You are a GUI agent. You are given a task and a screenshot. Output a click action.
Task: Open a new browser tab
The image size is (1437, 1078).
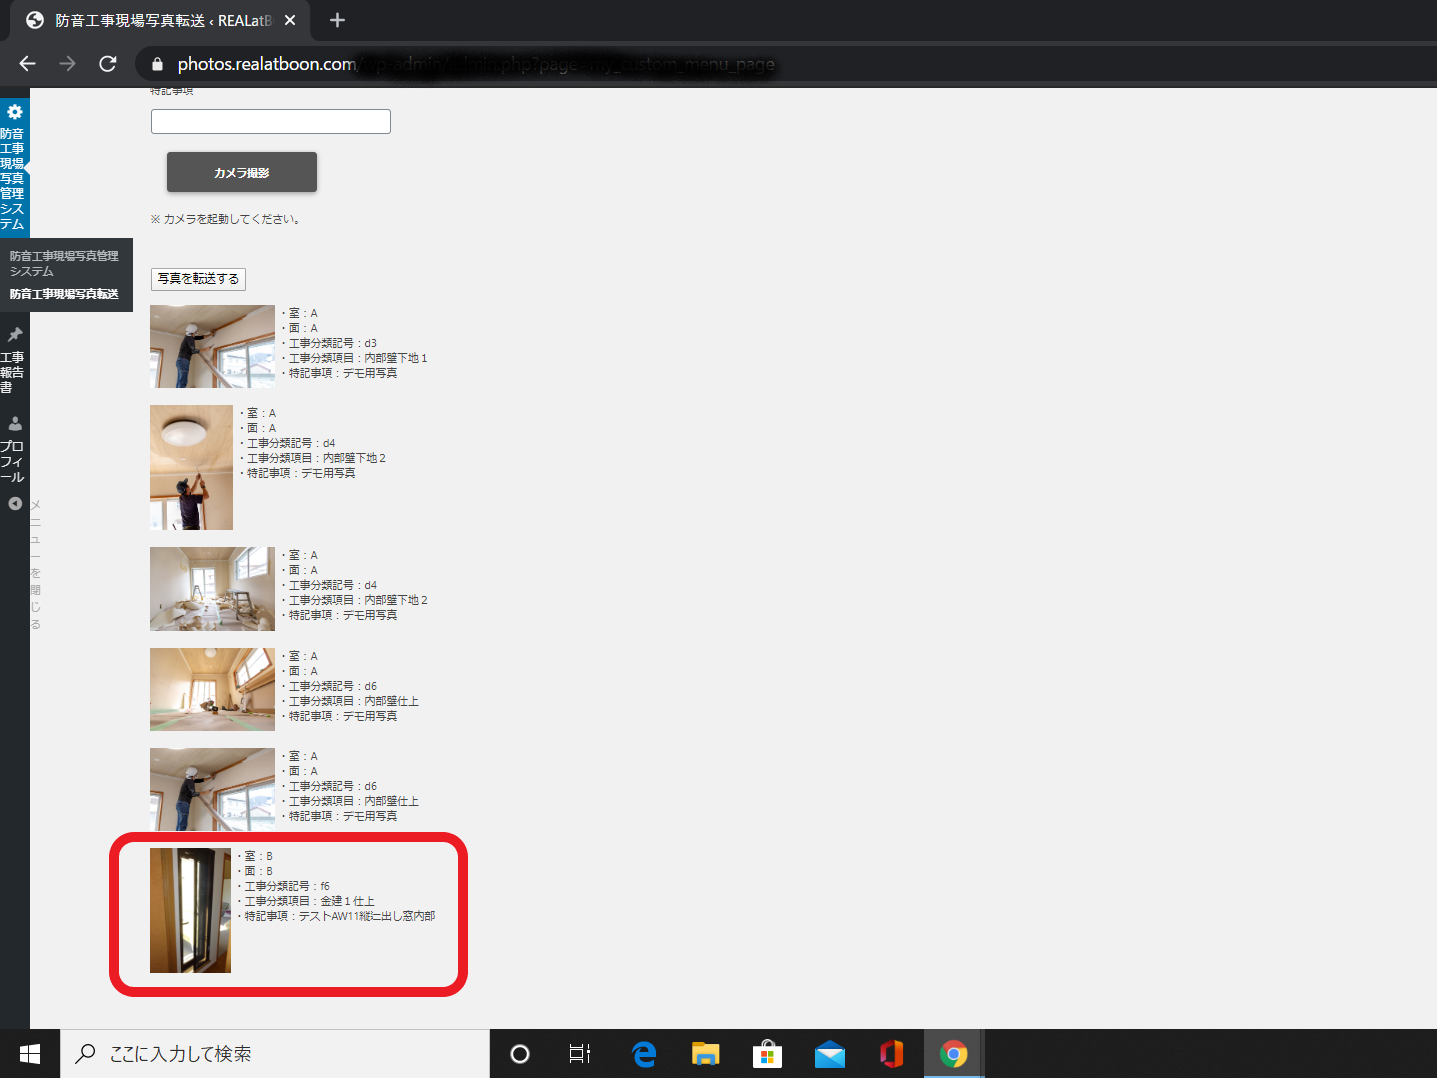pos(337,20)
